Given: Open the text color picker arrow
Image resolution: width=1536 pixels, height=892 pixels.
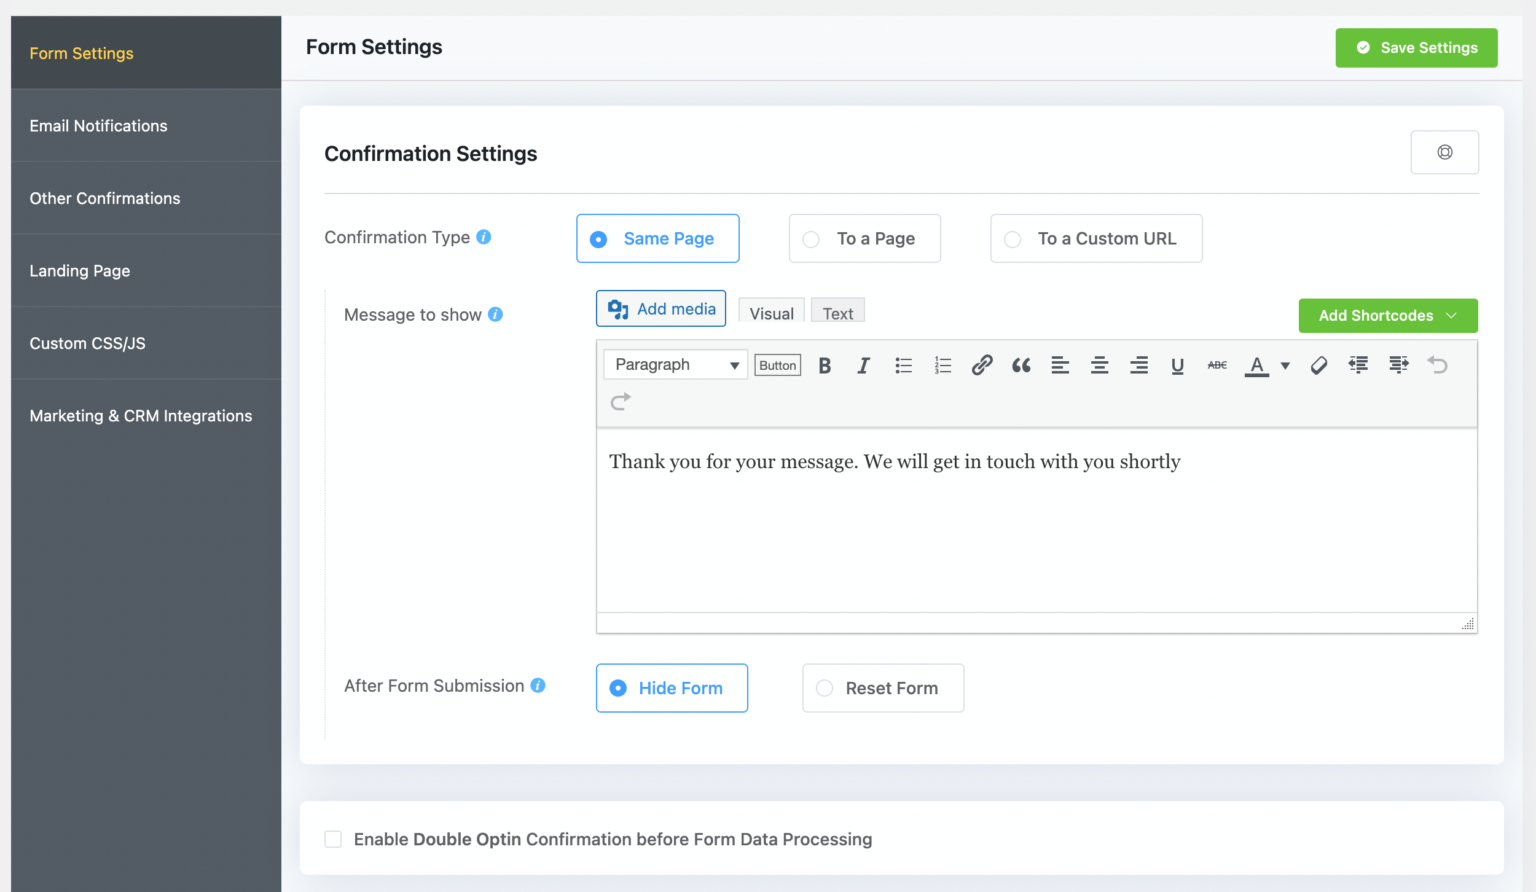Looking at the screenshot, I should click(x=1285, y=365).
